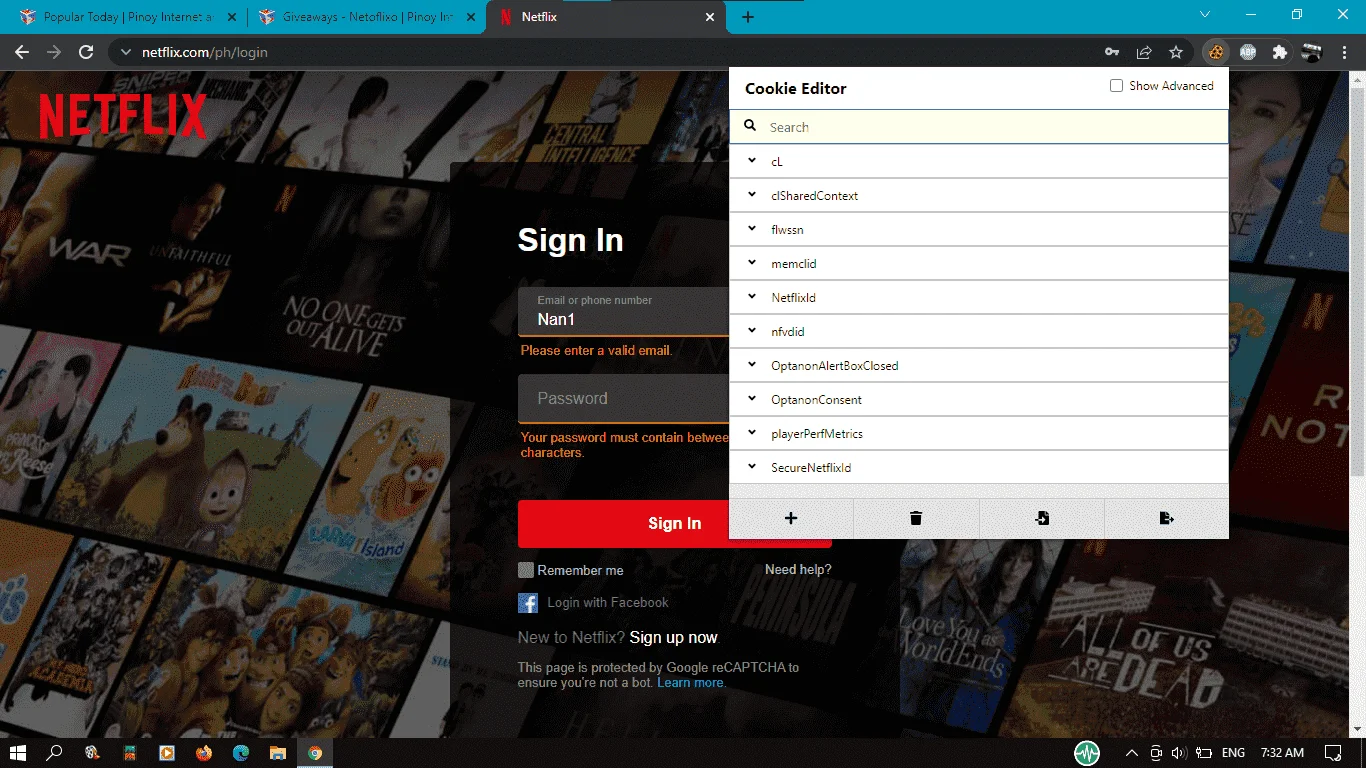Go back to the previous page
The width and height of the screenshot is (1366, 768).
[x=22, y=52]
